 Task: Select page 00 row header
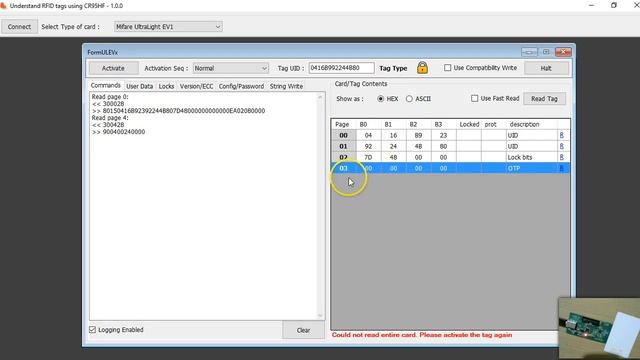[344, 135]
